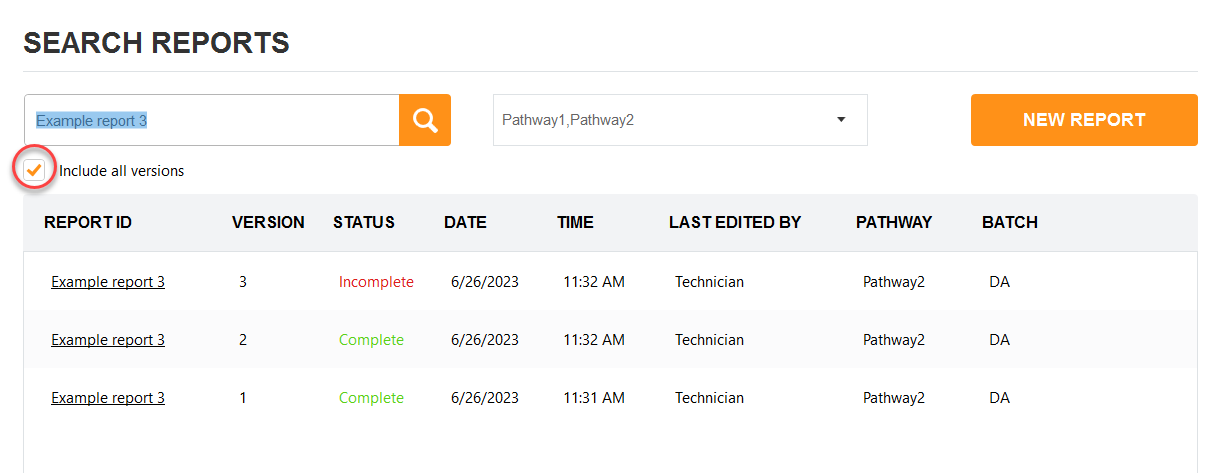
Task: Click into the Example report 3 search field
Action: [212, 120]
